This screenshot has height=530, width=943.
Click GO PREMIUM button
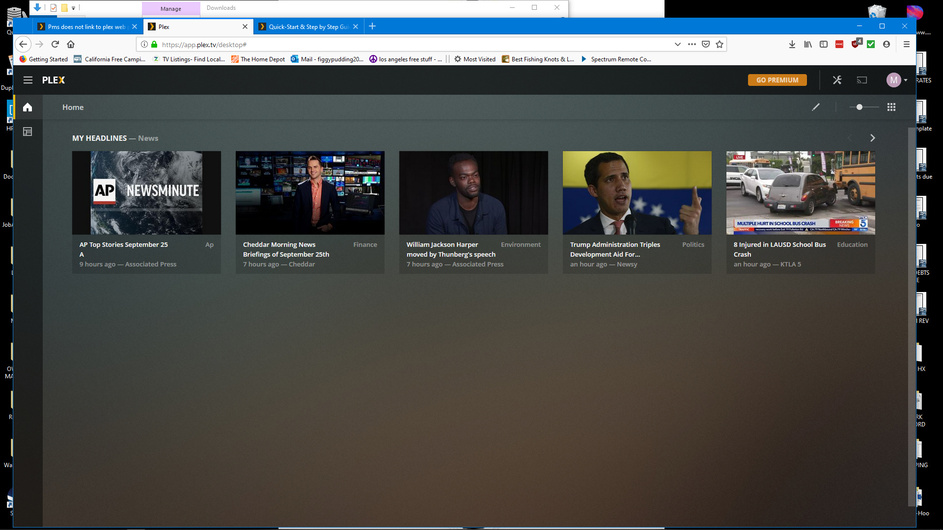tap(777, 80)
